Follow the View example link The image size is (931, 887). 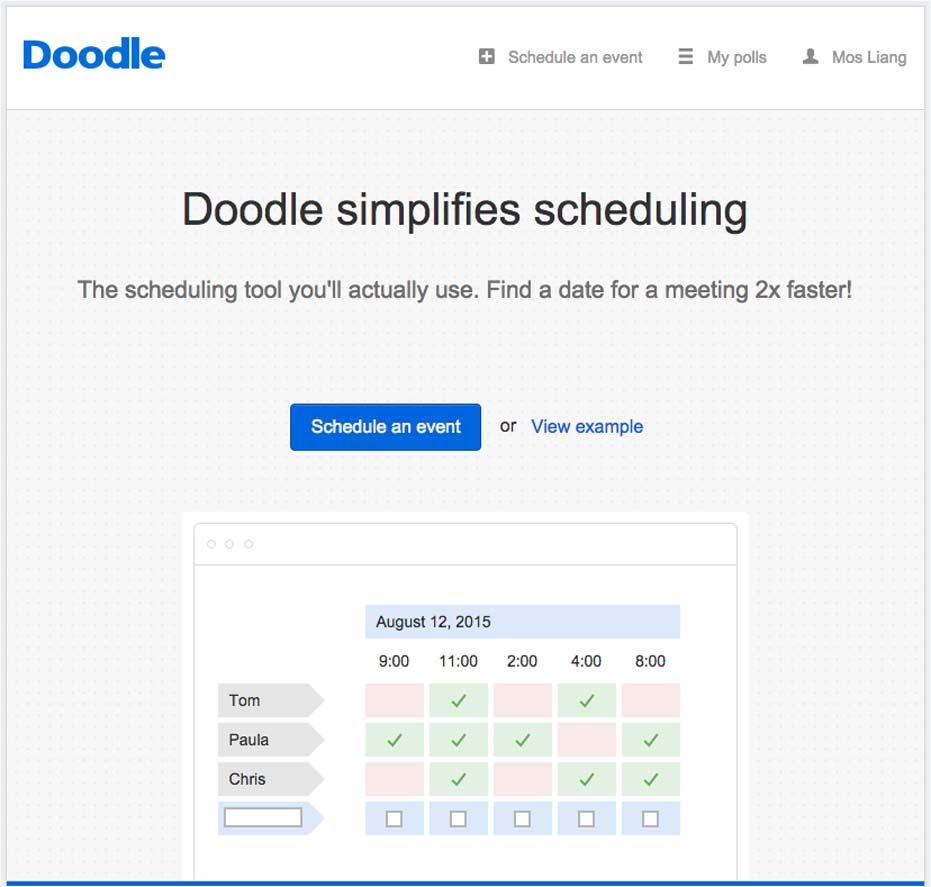pos(587,426)
